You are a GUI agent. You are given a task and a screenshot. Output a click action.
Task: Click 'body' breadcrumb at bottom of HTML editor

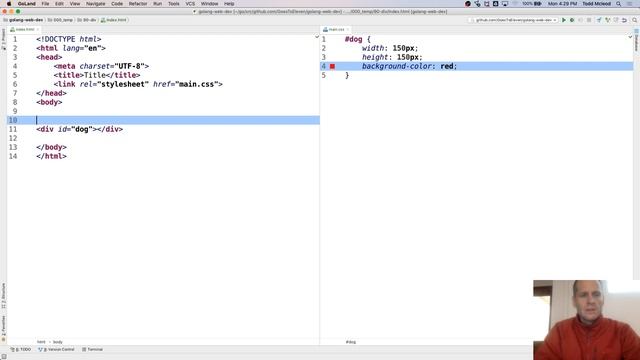[x=58, y=342]
